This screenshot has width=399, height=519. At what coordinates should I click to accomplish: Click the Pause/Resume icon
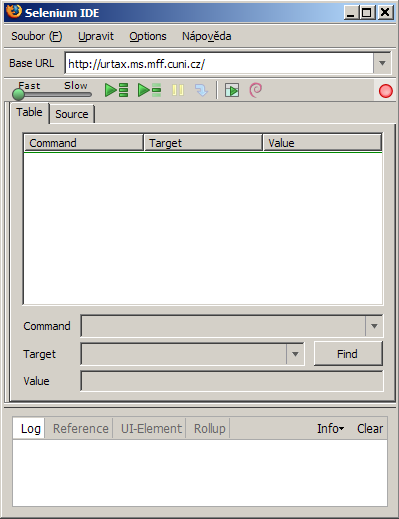[178, 90]
